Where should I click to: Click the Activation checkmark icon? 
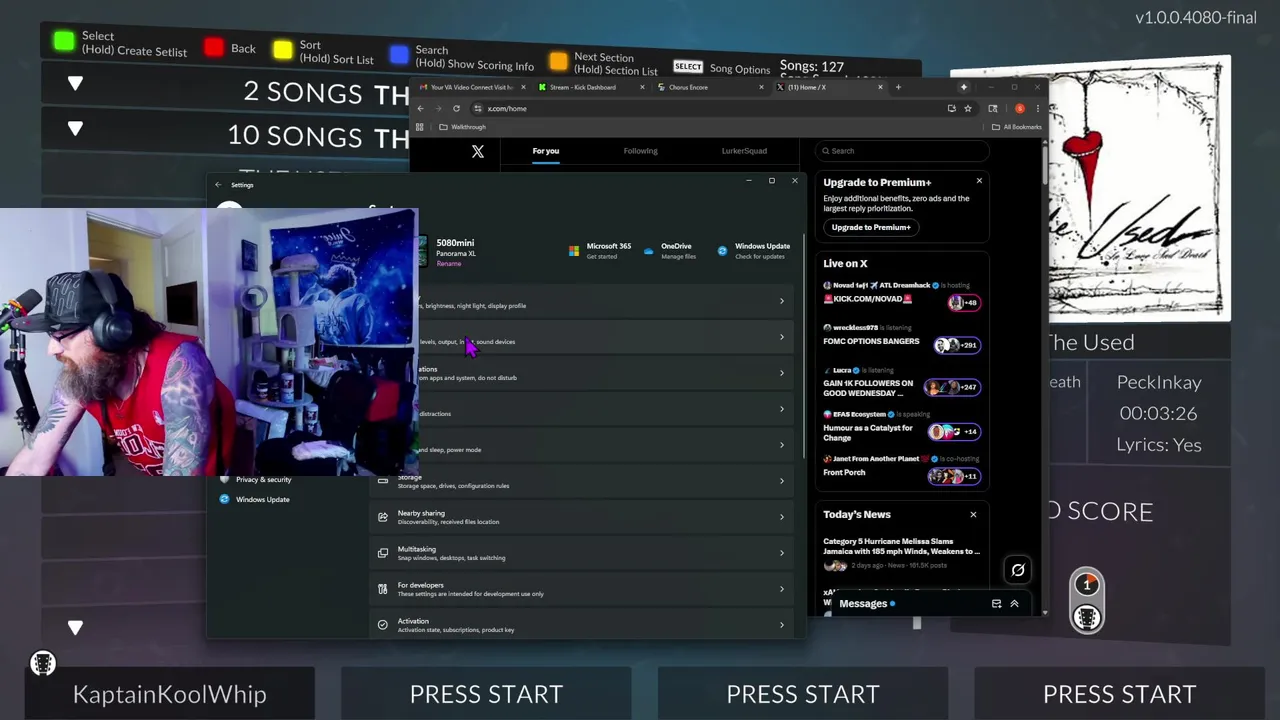click(x=382, y=625)
